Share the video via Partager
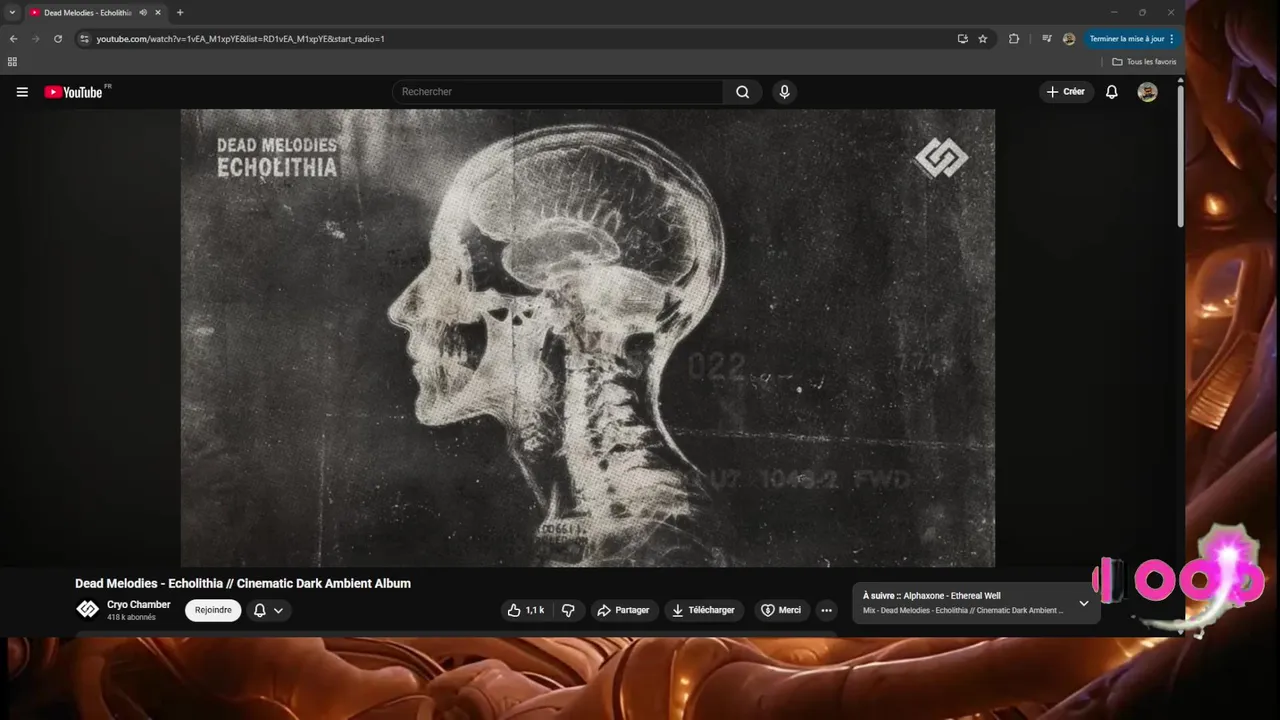This screenshot has width=1280, height=720. pos(623,610)
